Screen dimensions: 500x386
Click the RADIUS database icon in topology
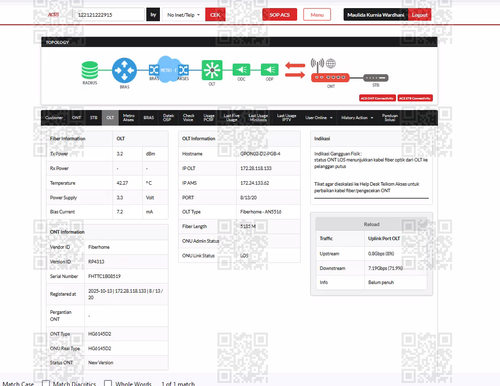[90, 70]
